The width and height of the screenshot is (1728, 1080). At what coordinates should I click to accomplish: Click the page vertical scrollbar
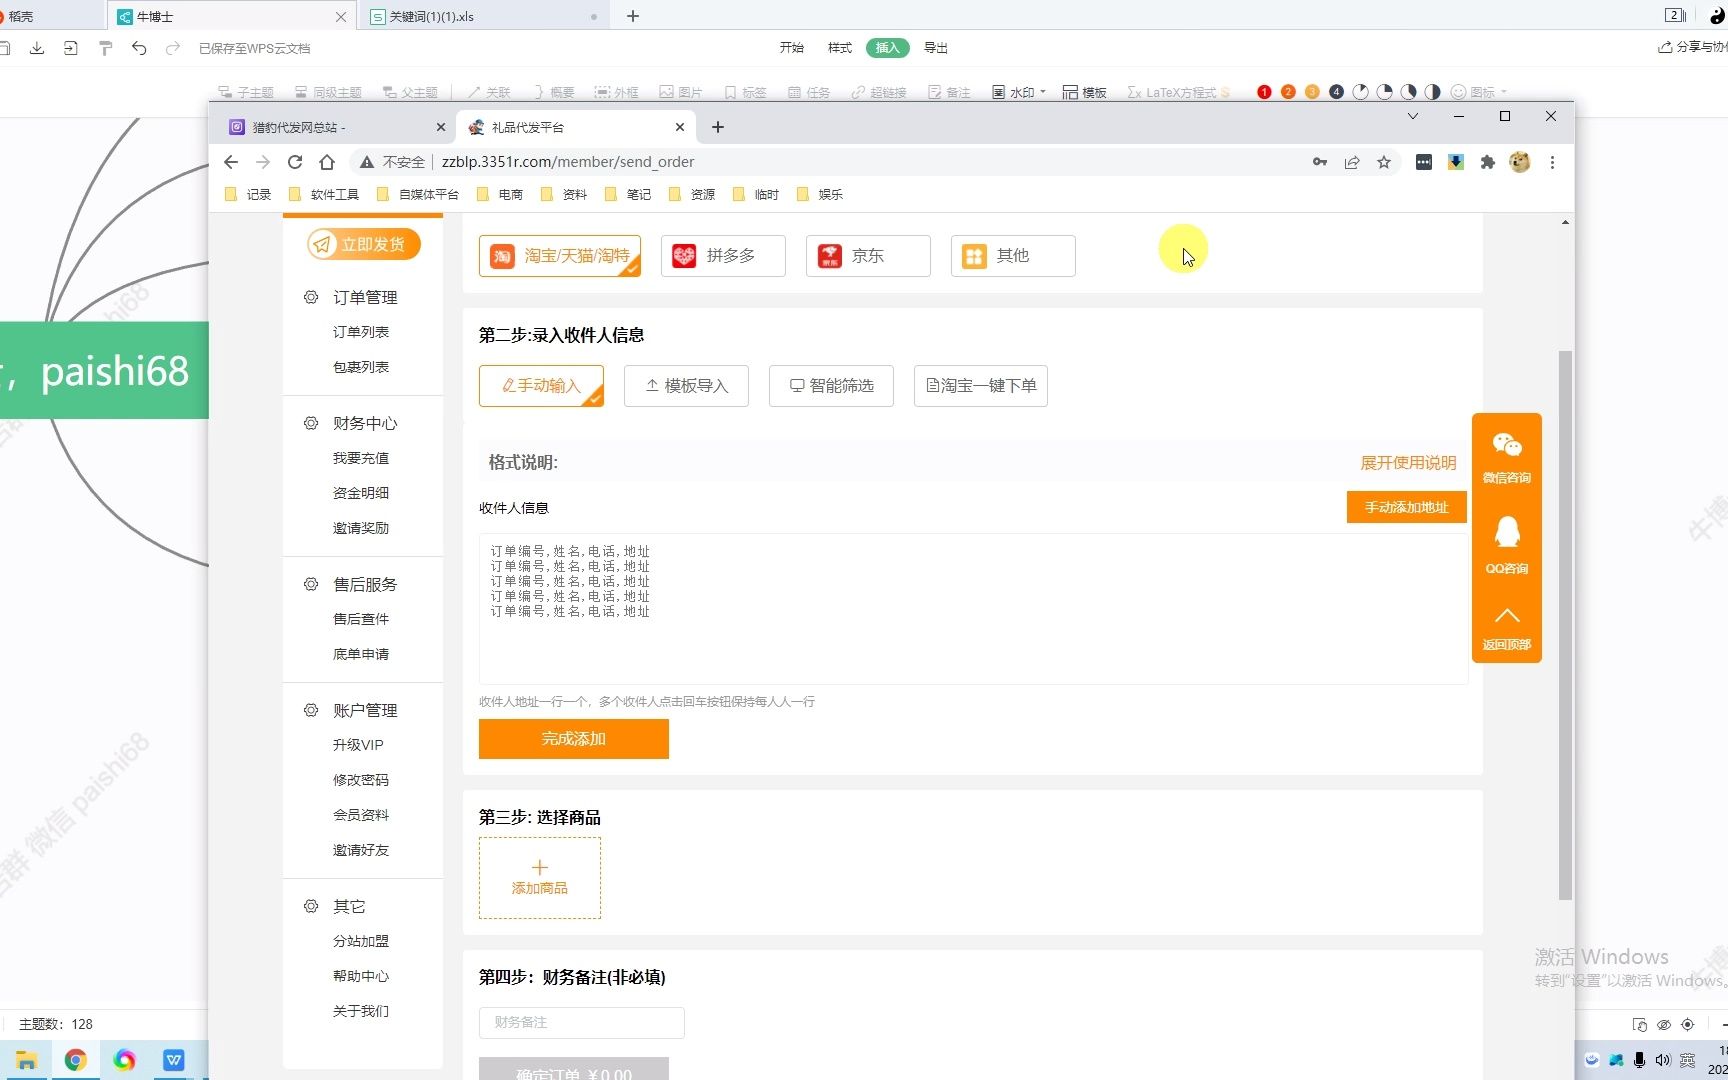1565,625
